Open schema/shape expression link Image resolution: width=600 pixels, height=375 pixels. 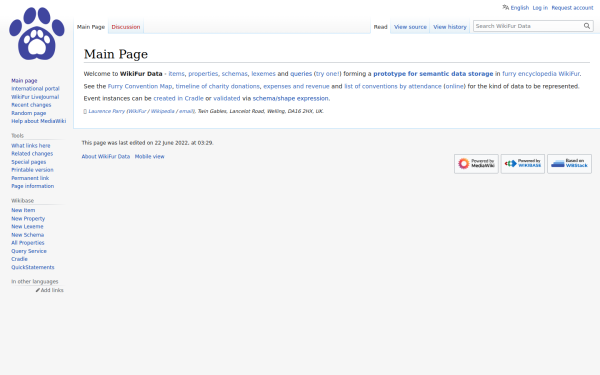[x=290, y=99]
